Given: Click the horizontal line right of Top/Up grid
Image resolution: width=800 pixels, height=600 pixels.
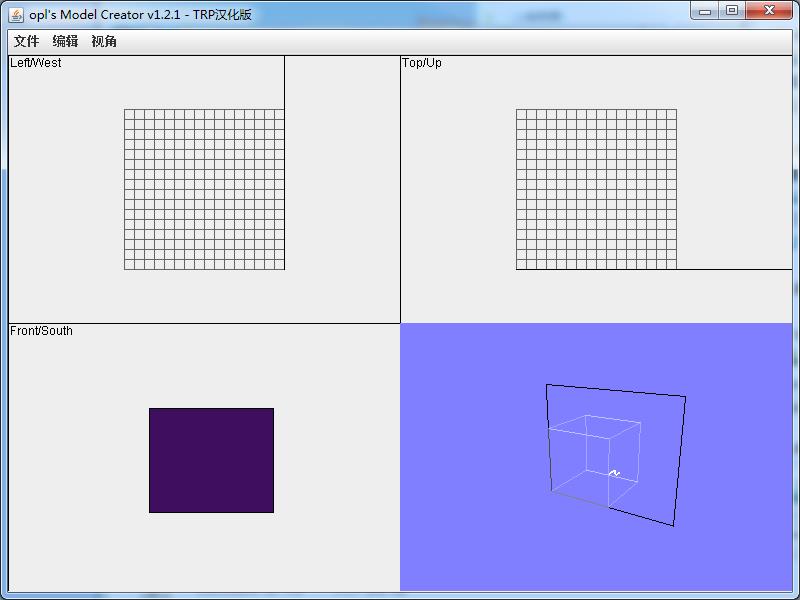Looking at the screenshot, I should tap(734, 269).
